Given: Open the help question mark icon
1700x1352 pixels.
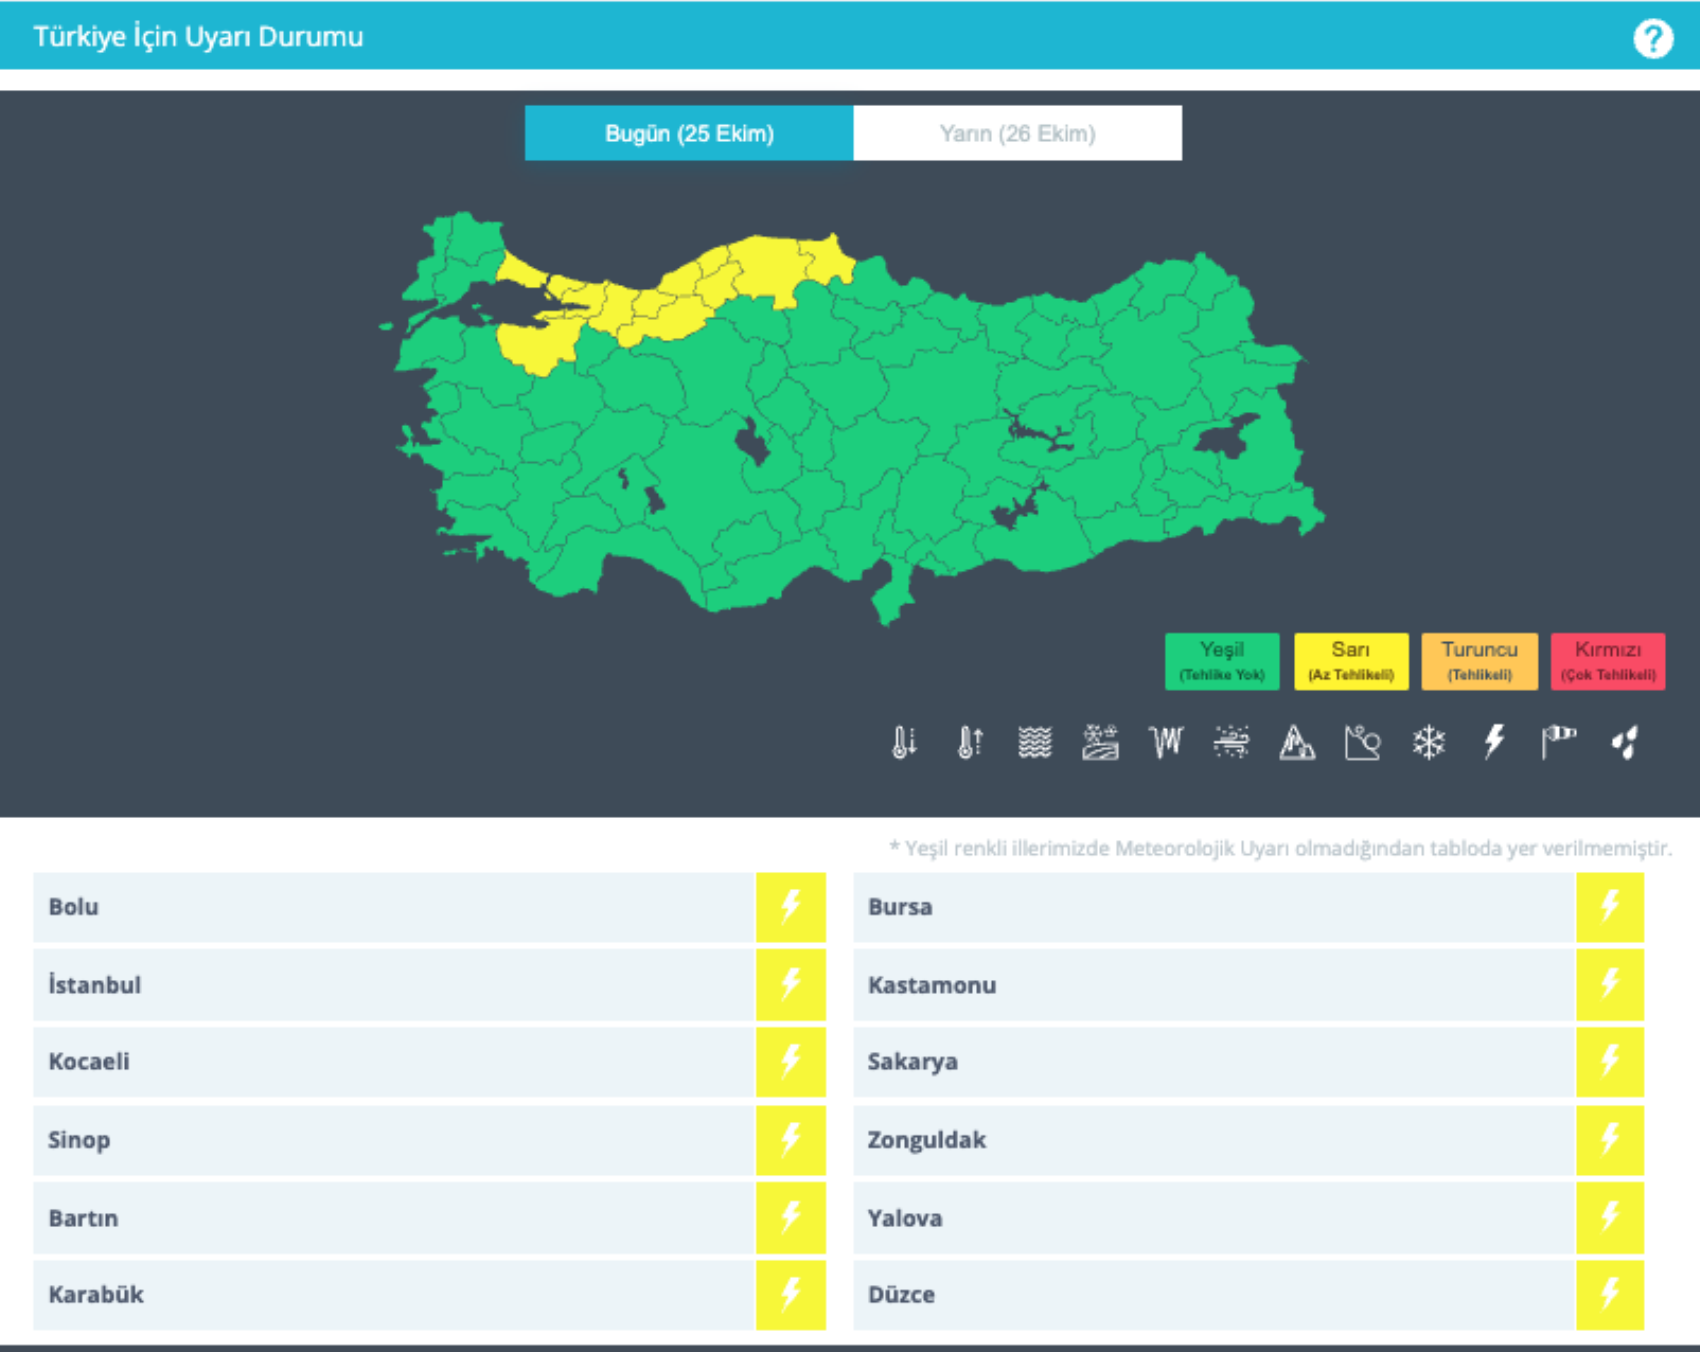Looking at the screenshot, I should click(1653, 39).
